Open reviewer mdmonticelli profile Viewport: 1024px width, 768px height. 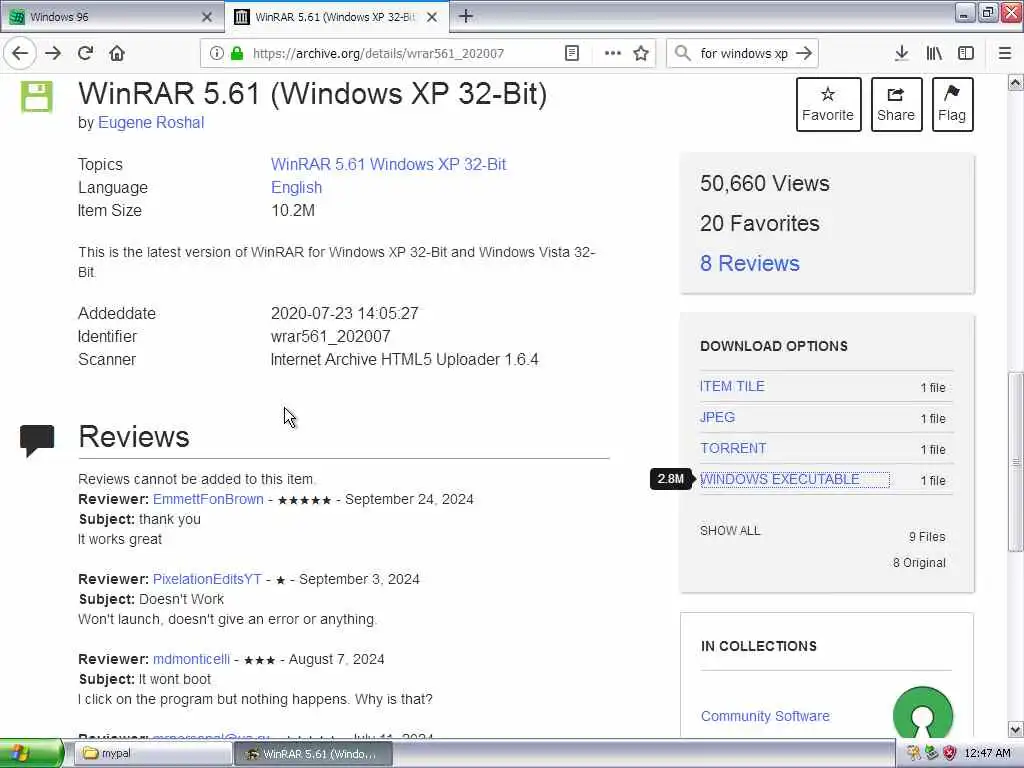(191, 660)
